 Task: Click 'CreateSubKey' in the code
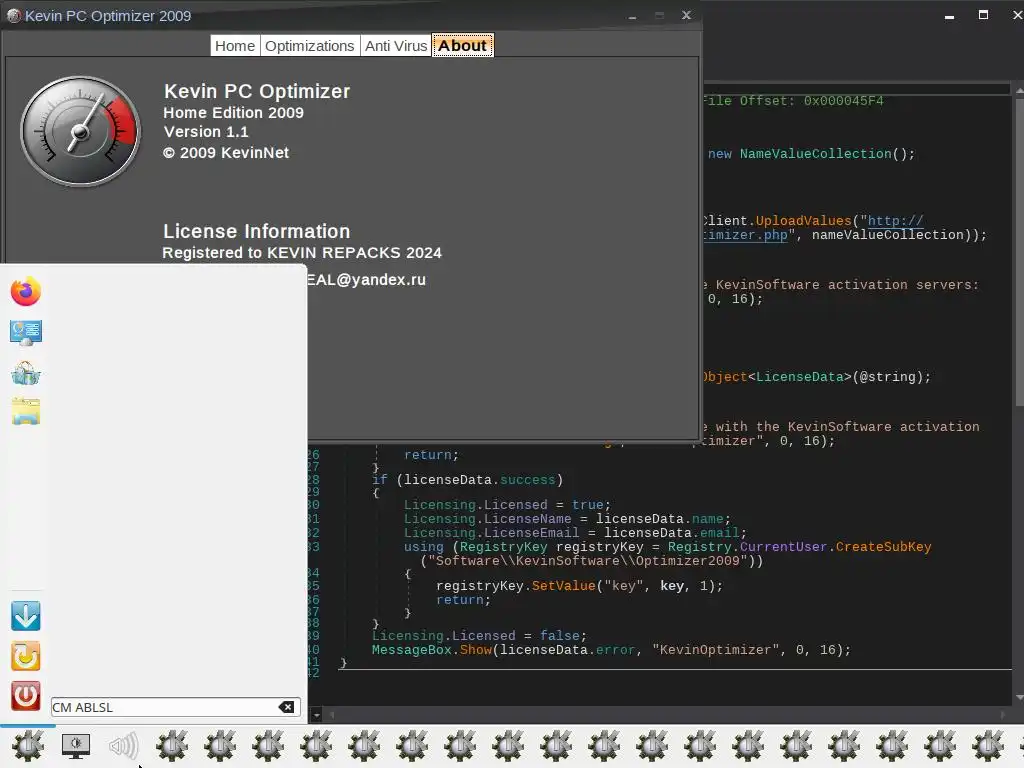pos(883,547)
